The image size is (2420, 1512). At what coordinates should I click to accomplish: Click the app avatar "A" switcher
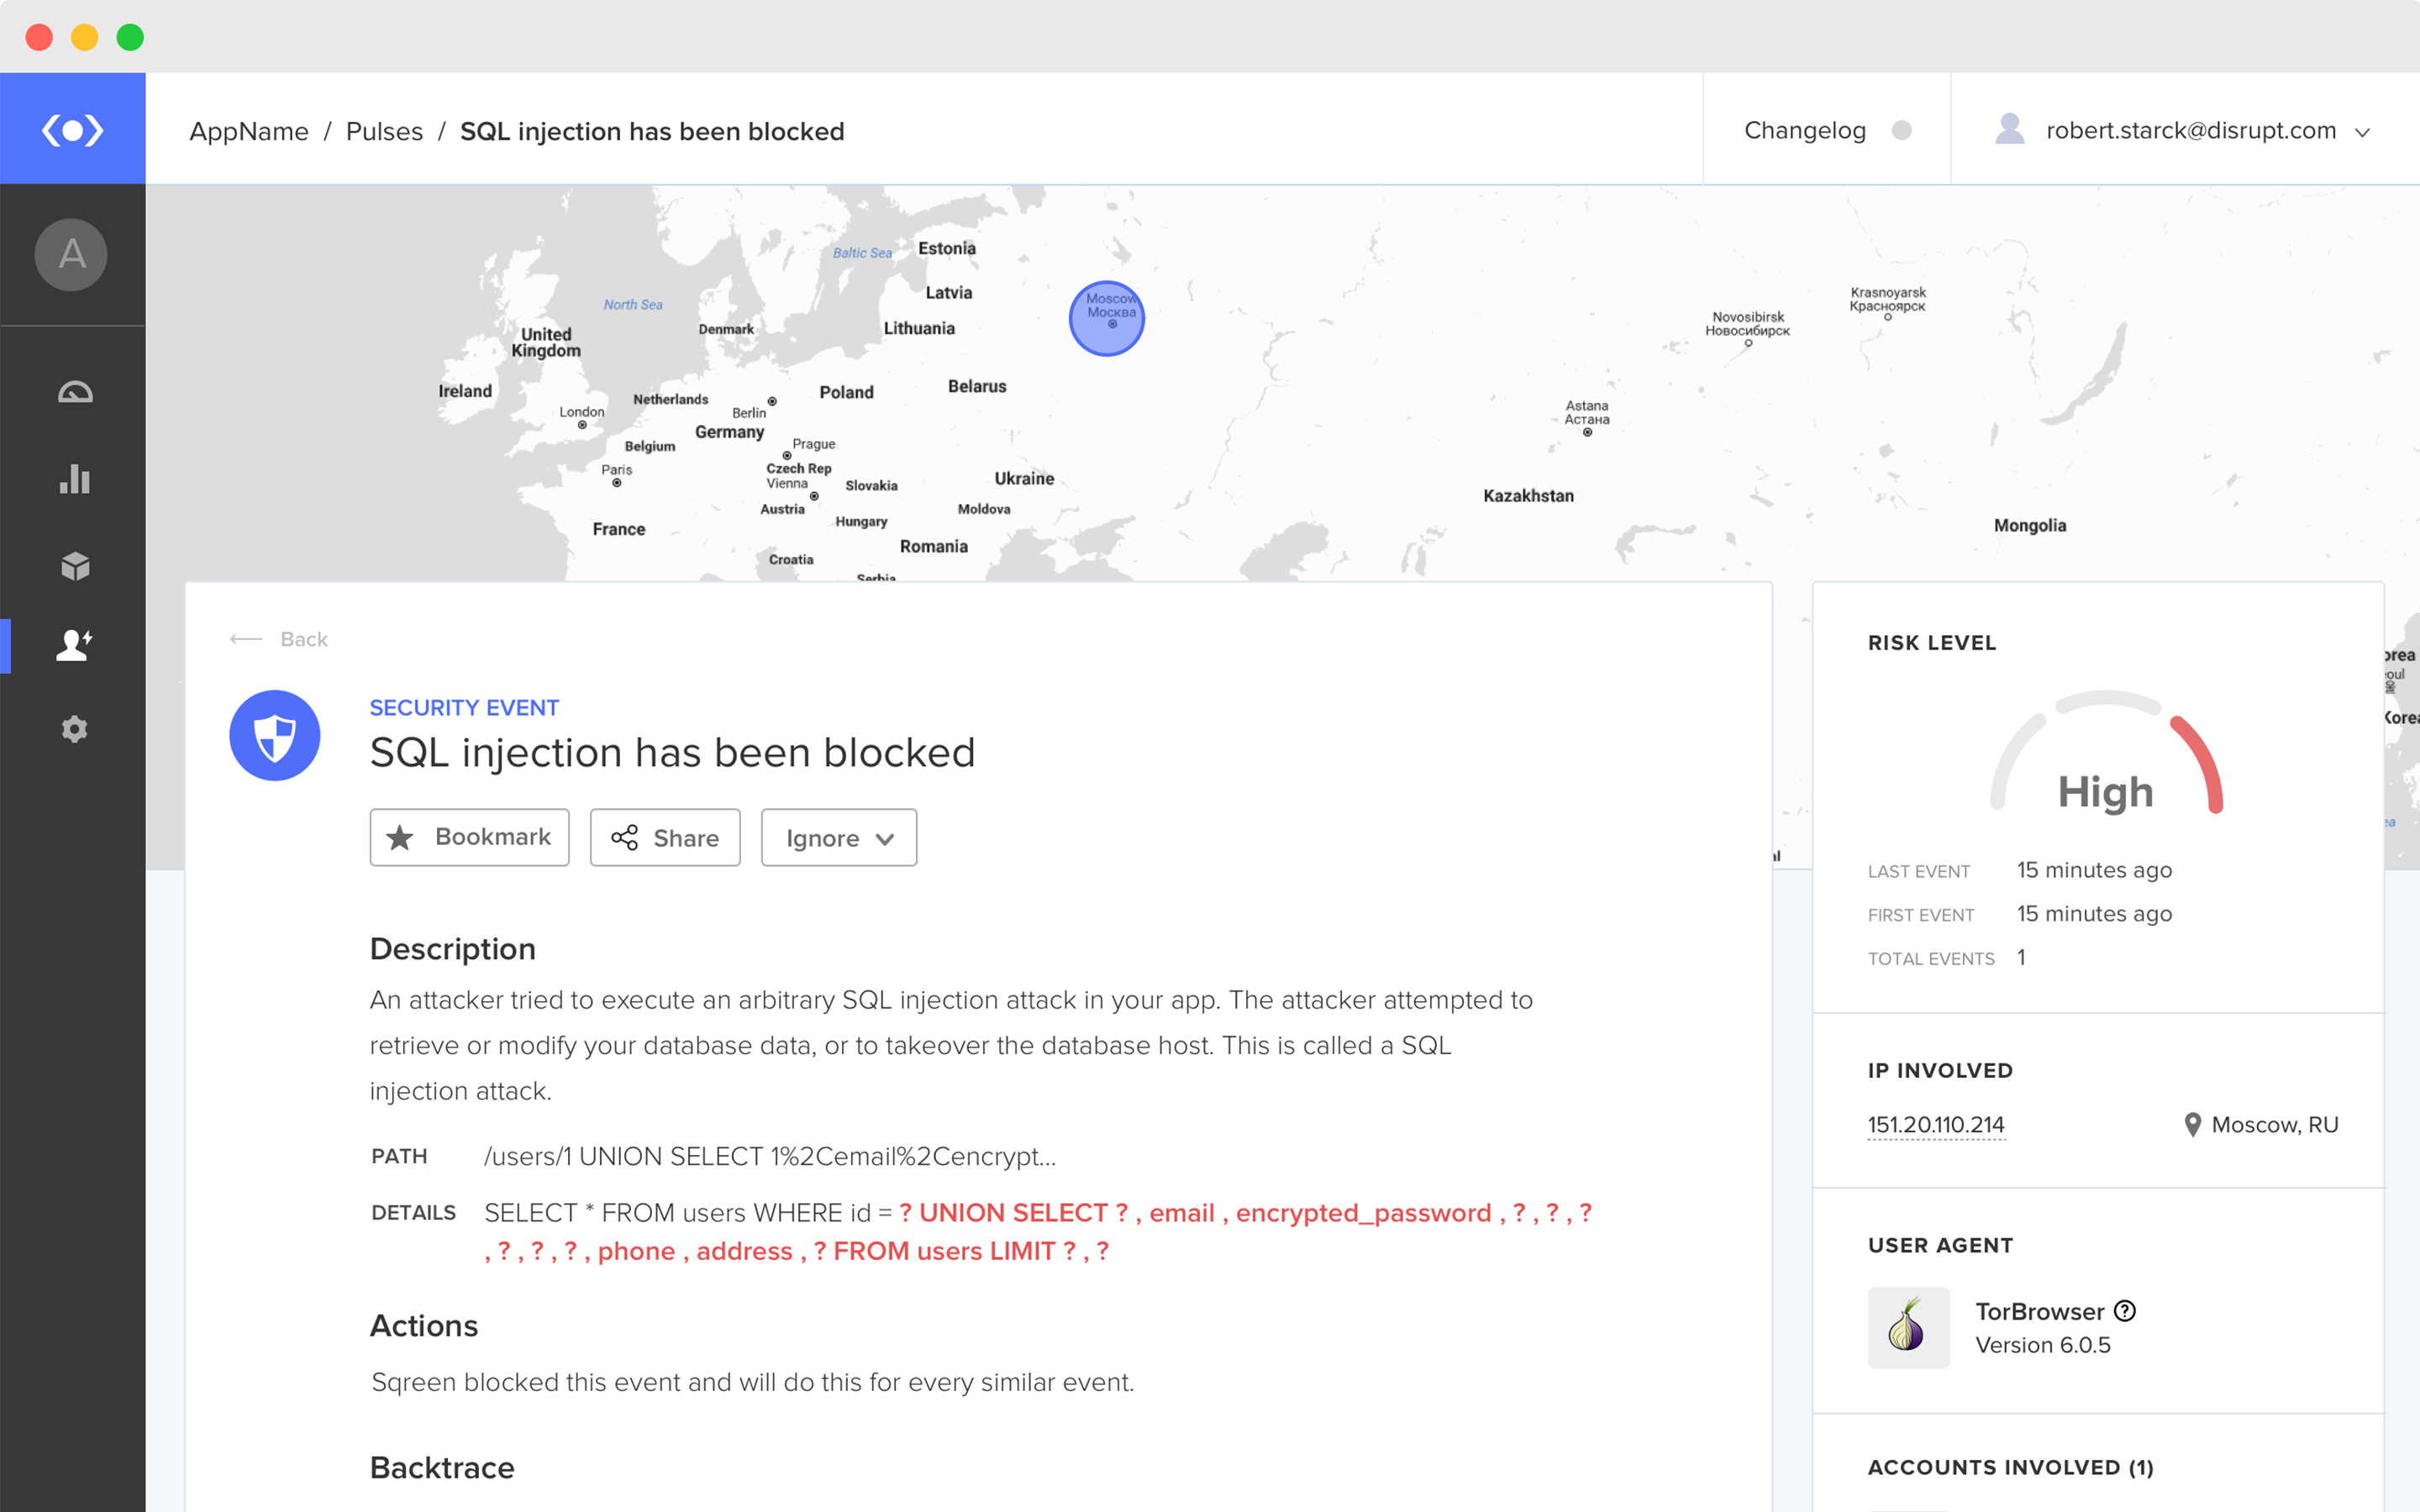point(72,255)
